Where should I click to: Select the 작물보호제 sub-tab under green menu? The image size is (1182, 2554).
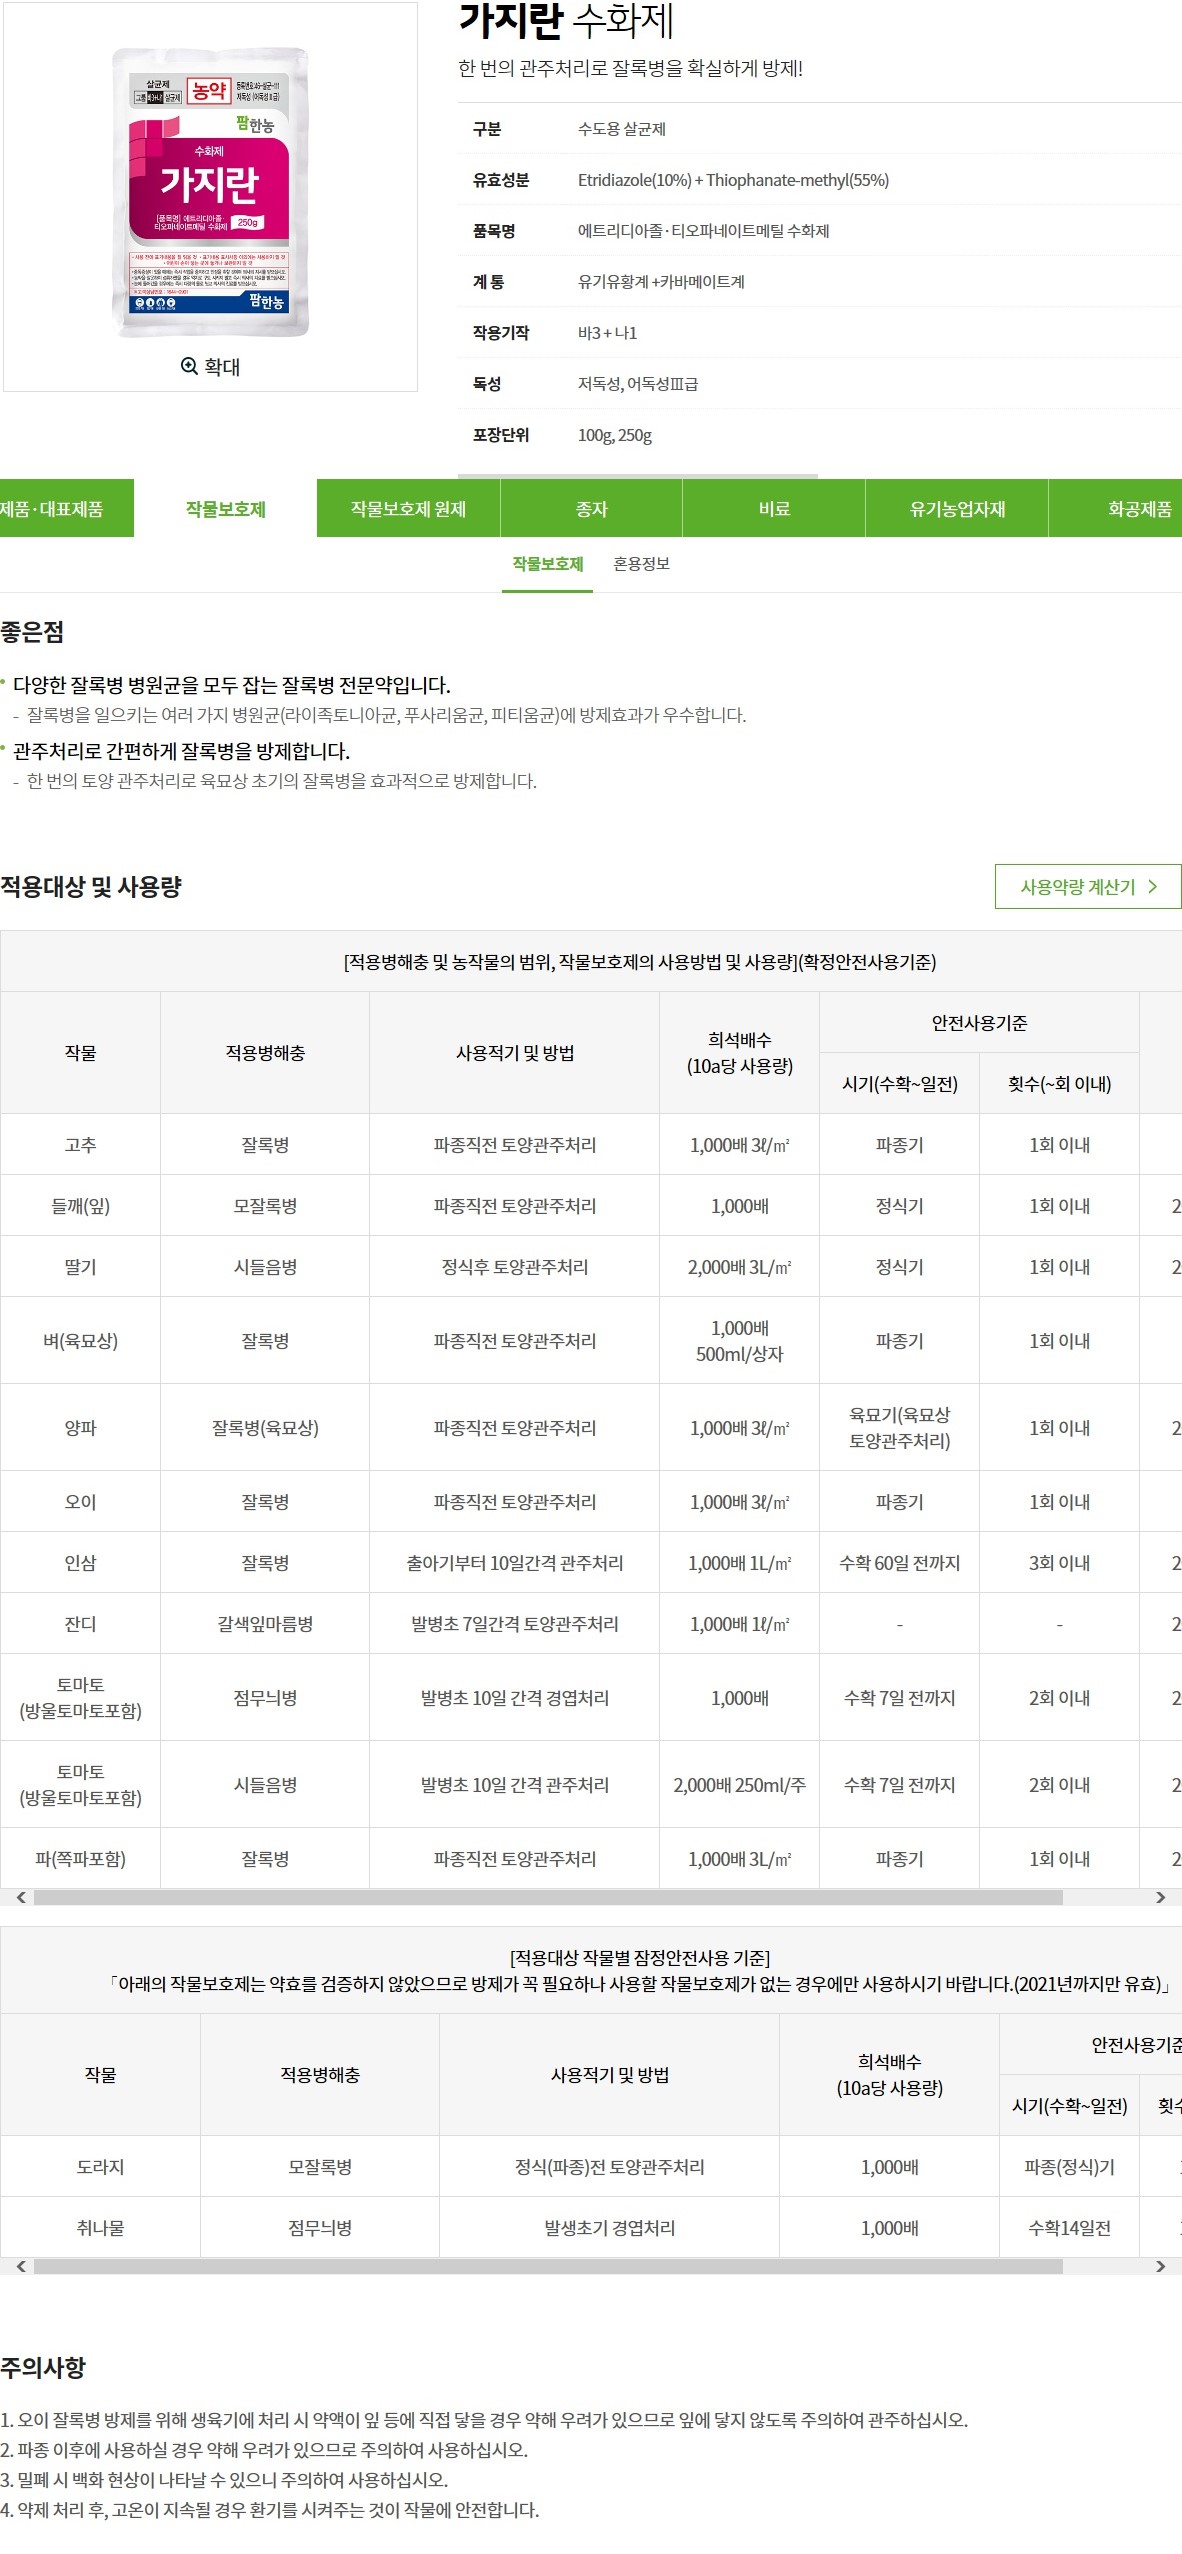tap(547, 565)
